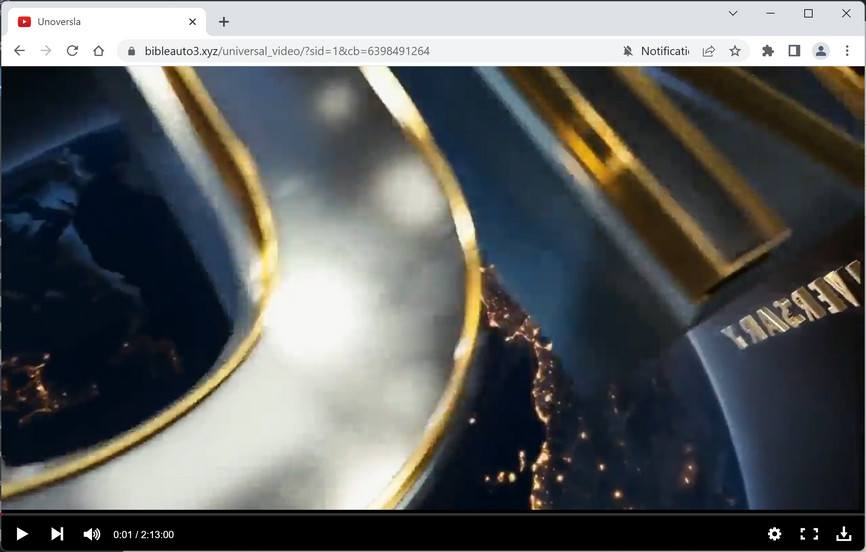Image resolution: width=866 pixels, height=552 pixels.
Task: Go back to previous page
Action: pos(19,51)
